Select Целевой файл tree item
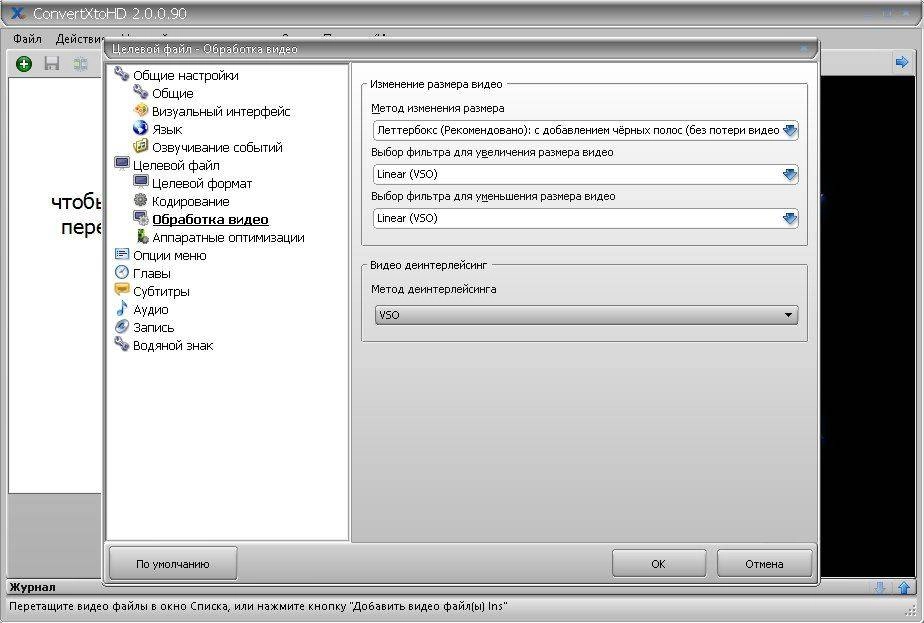 (x=176, y=166)
